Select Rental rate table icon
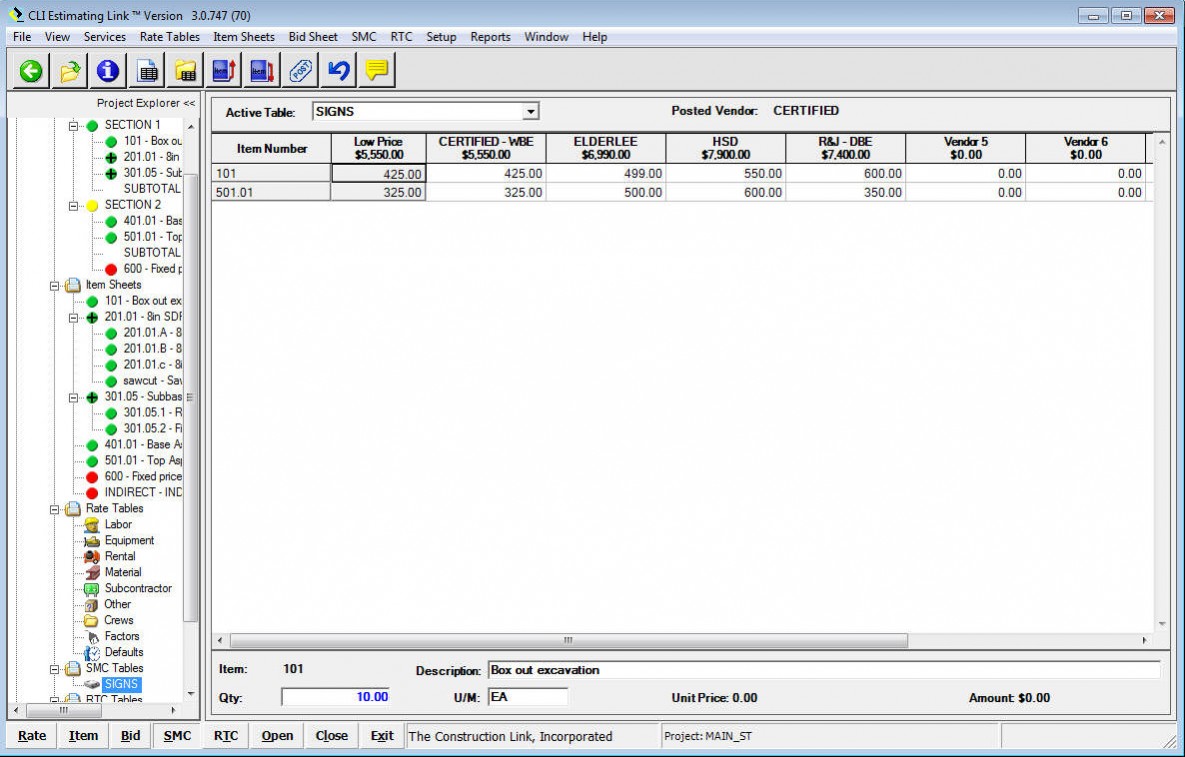The width and height of the screenshot is (1185, 757). pyautogui.click(x=91, y=557)
